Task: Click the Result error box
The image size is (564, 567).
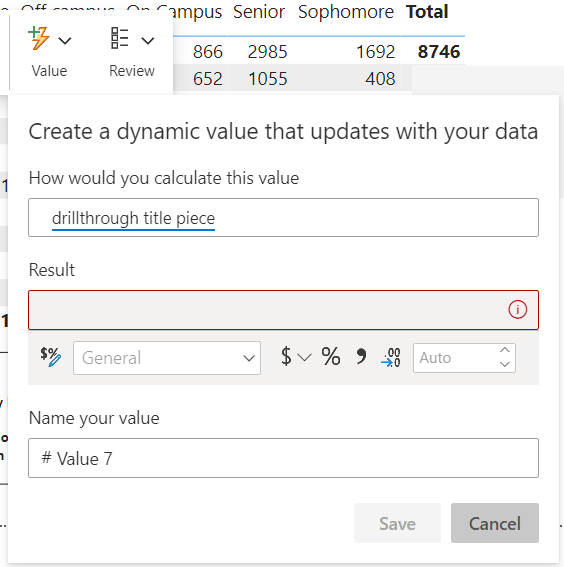Action: (283, 310)
